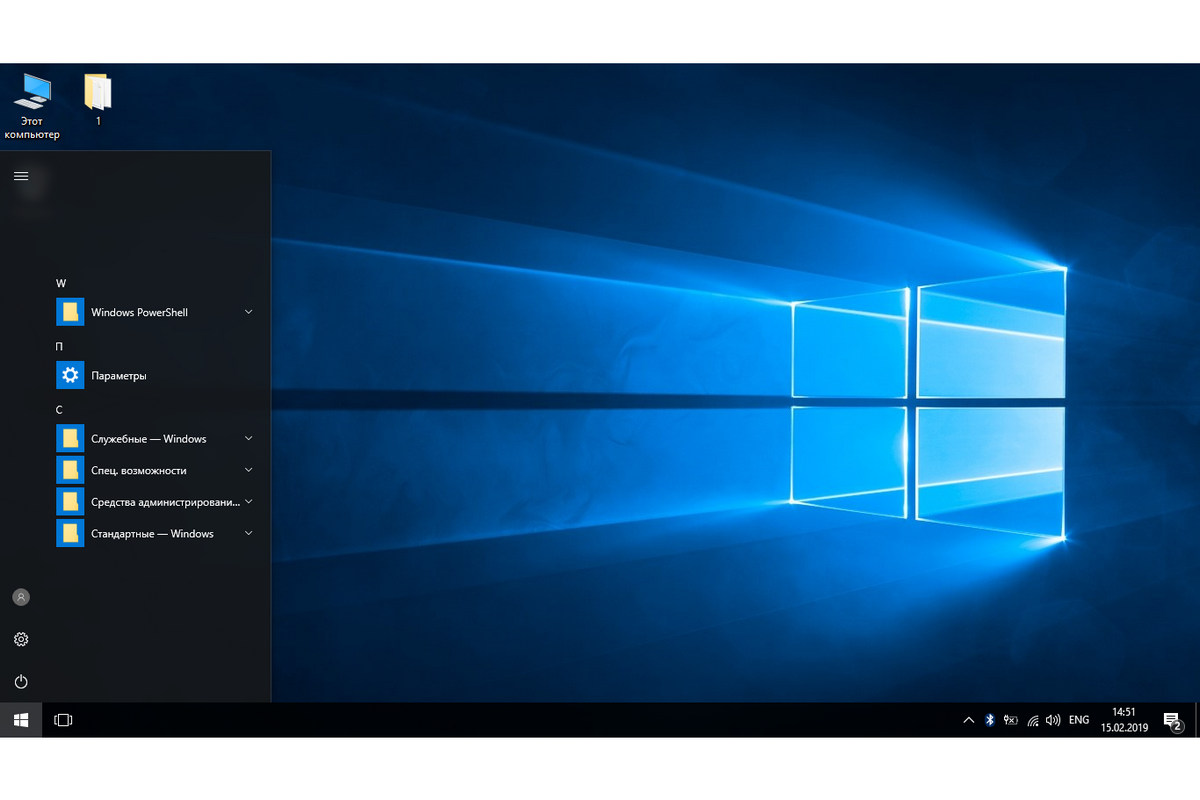This screenshot has height=800, width=1200.
Task: Select the Этот компьютер desktop icon
Action: click(x=32, y=105)
